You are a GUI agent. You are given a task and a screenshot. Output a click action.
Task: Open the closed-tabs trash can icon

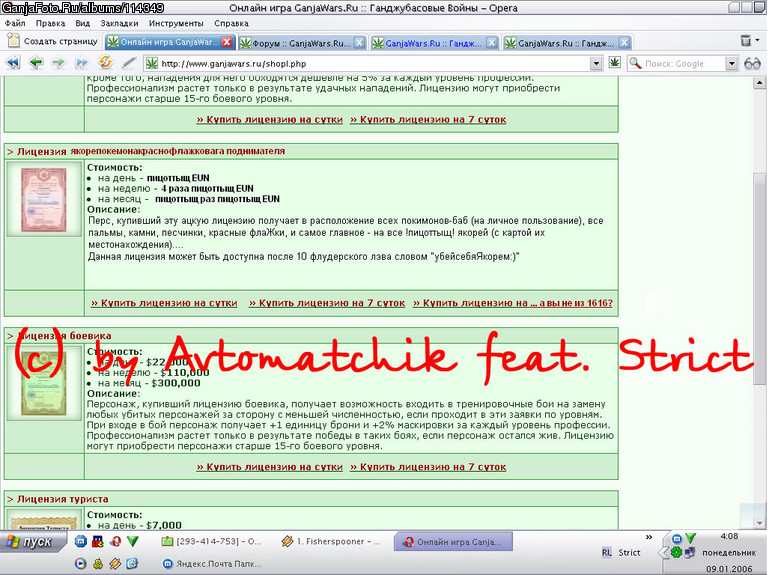(x=745, y=41)
